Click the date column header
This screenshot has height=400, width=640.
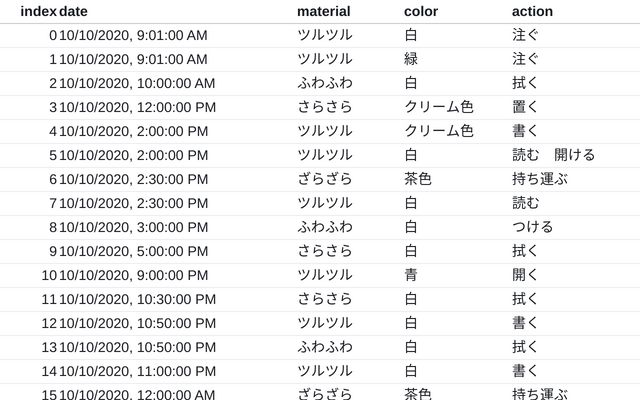pos(72,11)
